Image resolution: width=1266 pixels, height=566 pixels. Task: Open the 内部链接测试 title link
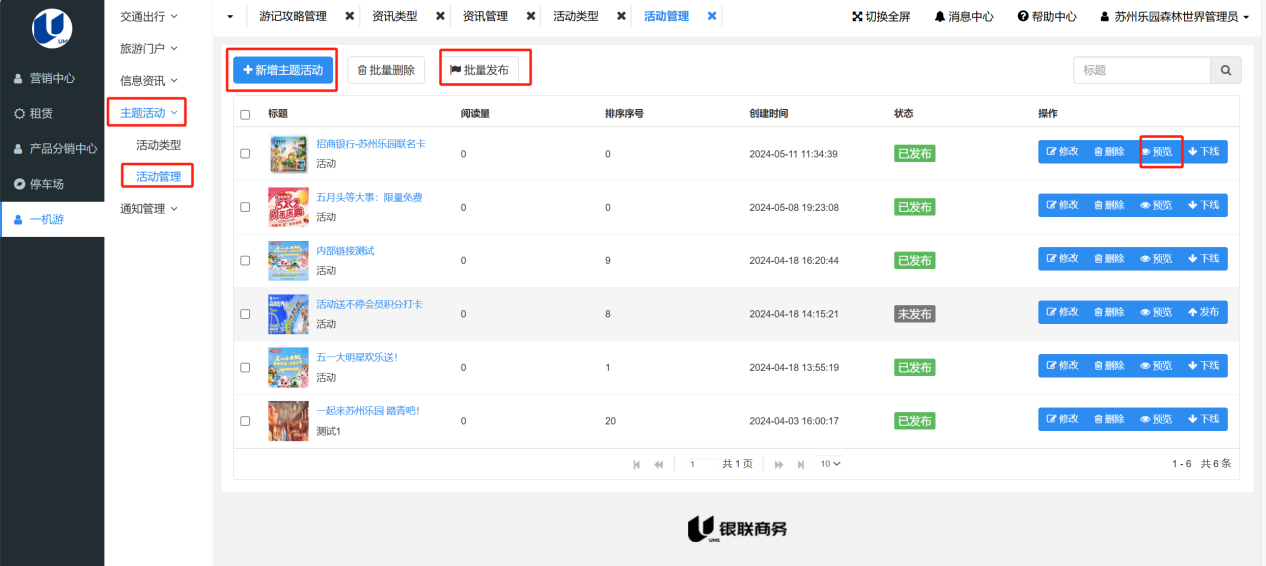coord(345,251)
